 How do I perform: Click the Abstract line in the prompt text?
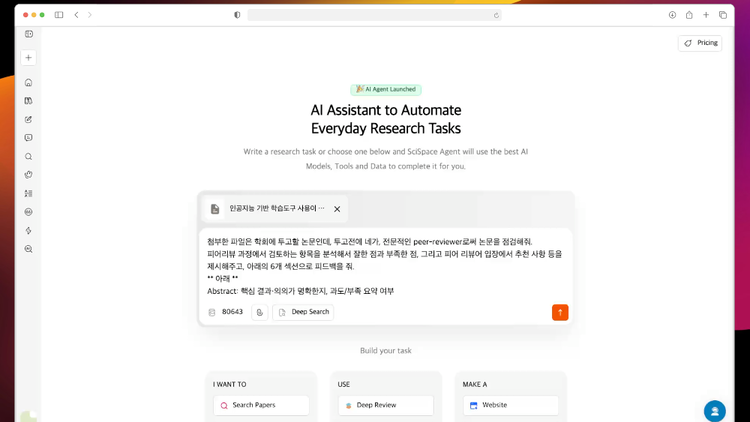300,291
